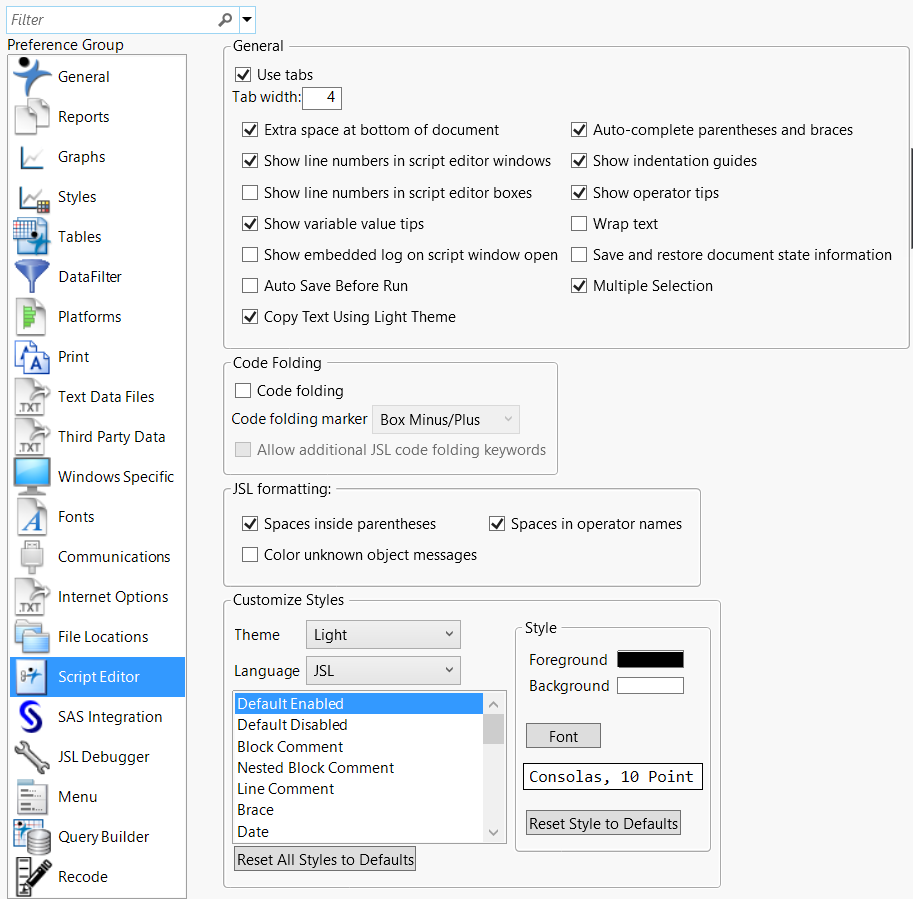Turn on Code folding checkbox
Screen dimensions: 913x899
242,391
